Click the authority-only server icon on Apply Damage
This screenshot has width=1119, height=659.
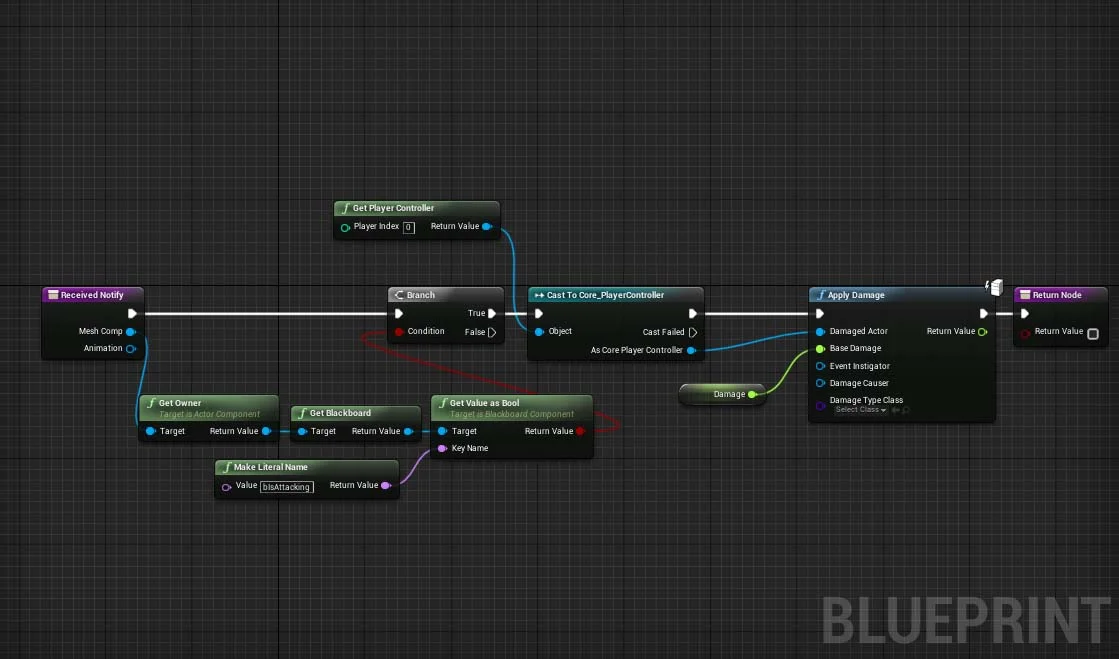[x=994, y=287]
